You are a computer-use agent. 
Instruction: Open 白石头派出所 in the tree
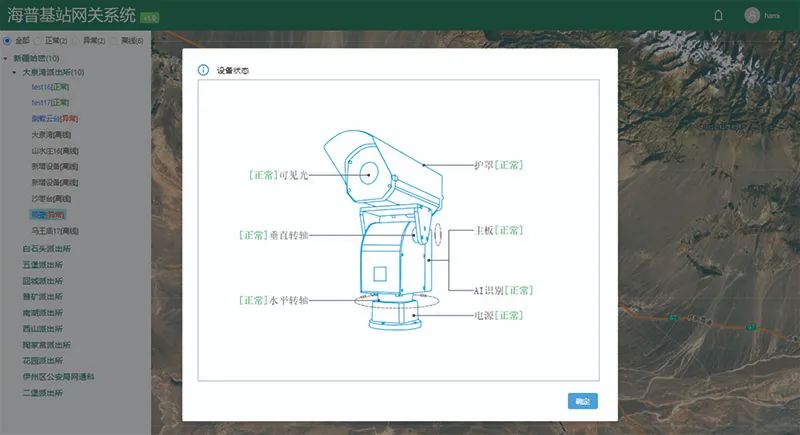[46, 248]
